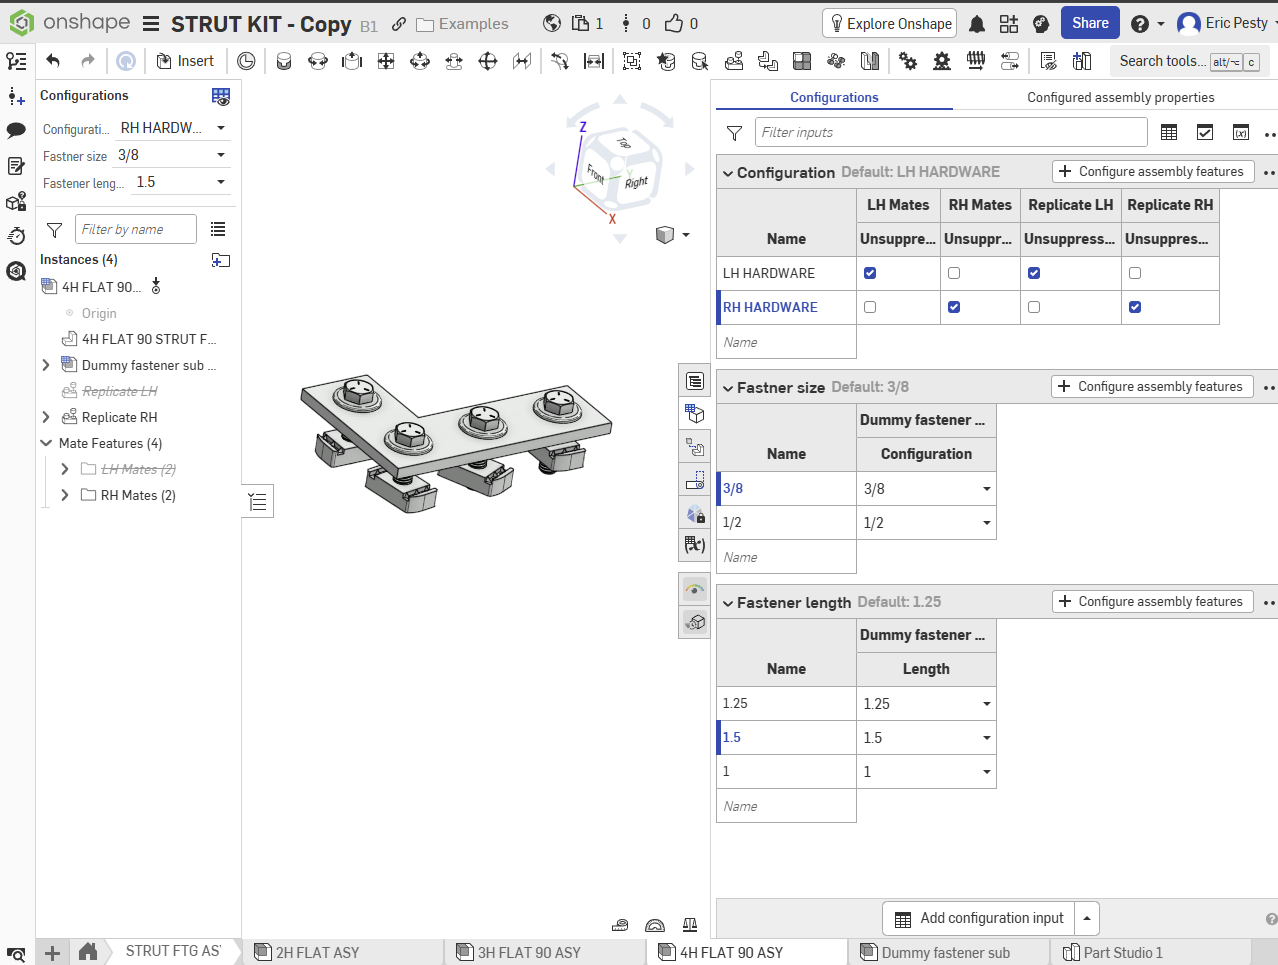Expand the Dummy fastener sub instance
The height and width of the screenshot is (965, 1278).
(46, 365)
